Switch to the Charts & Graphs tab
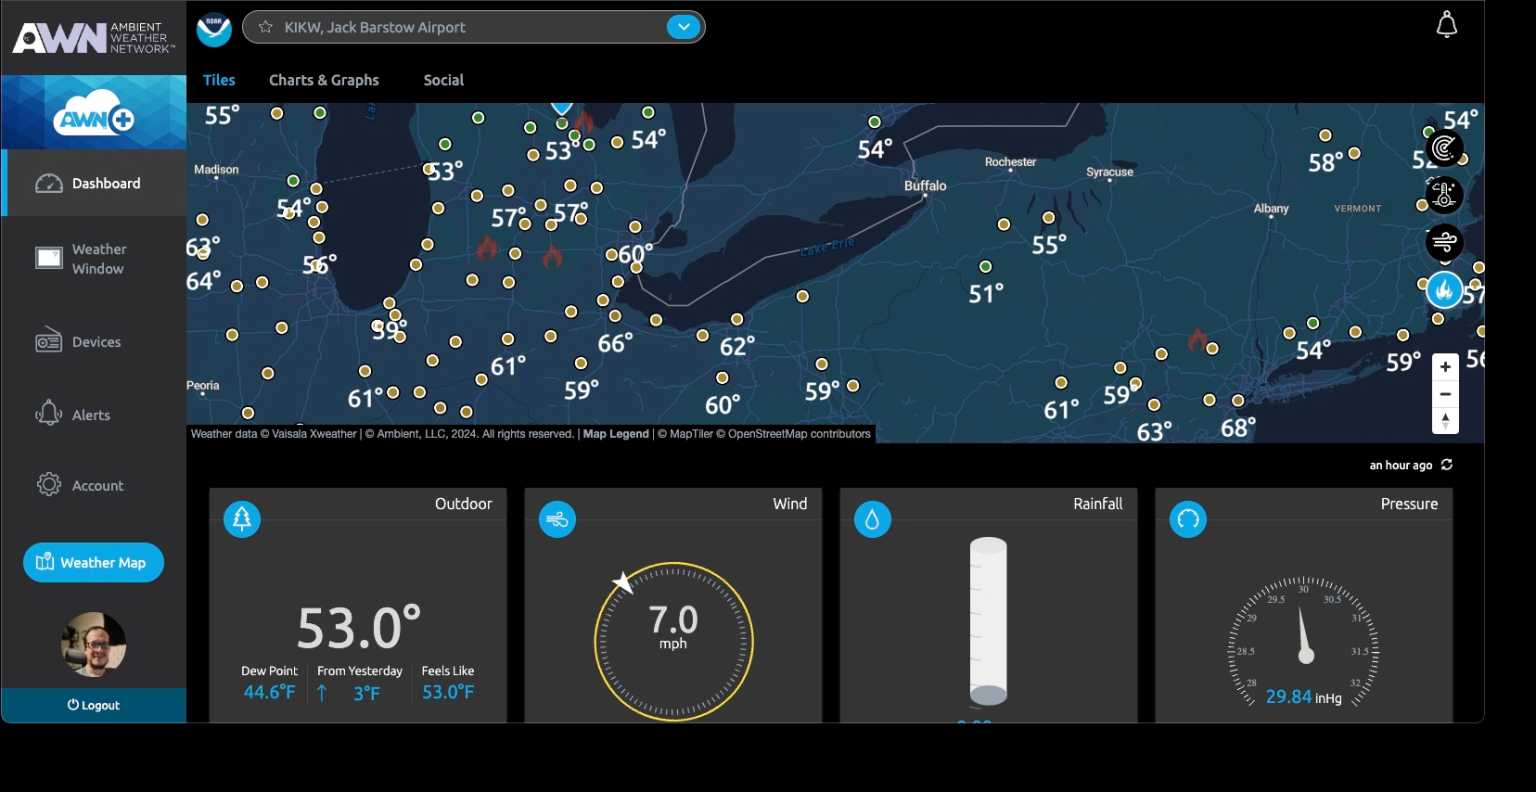The height and width of the screenshot is (792, 1536). (323, 80)
